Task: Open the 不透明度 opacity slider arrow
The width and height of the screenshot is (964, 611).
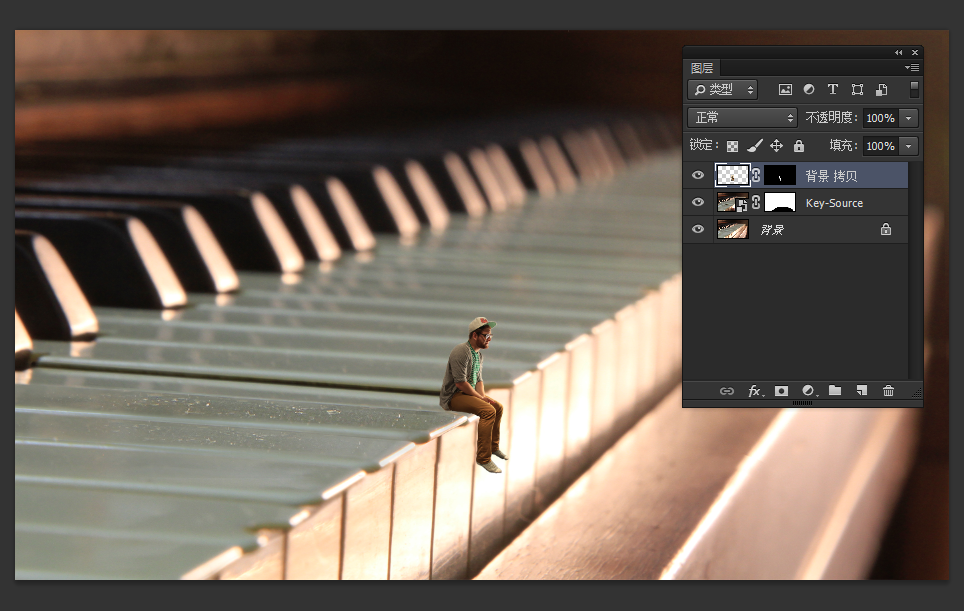Action: pos(909,118)
